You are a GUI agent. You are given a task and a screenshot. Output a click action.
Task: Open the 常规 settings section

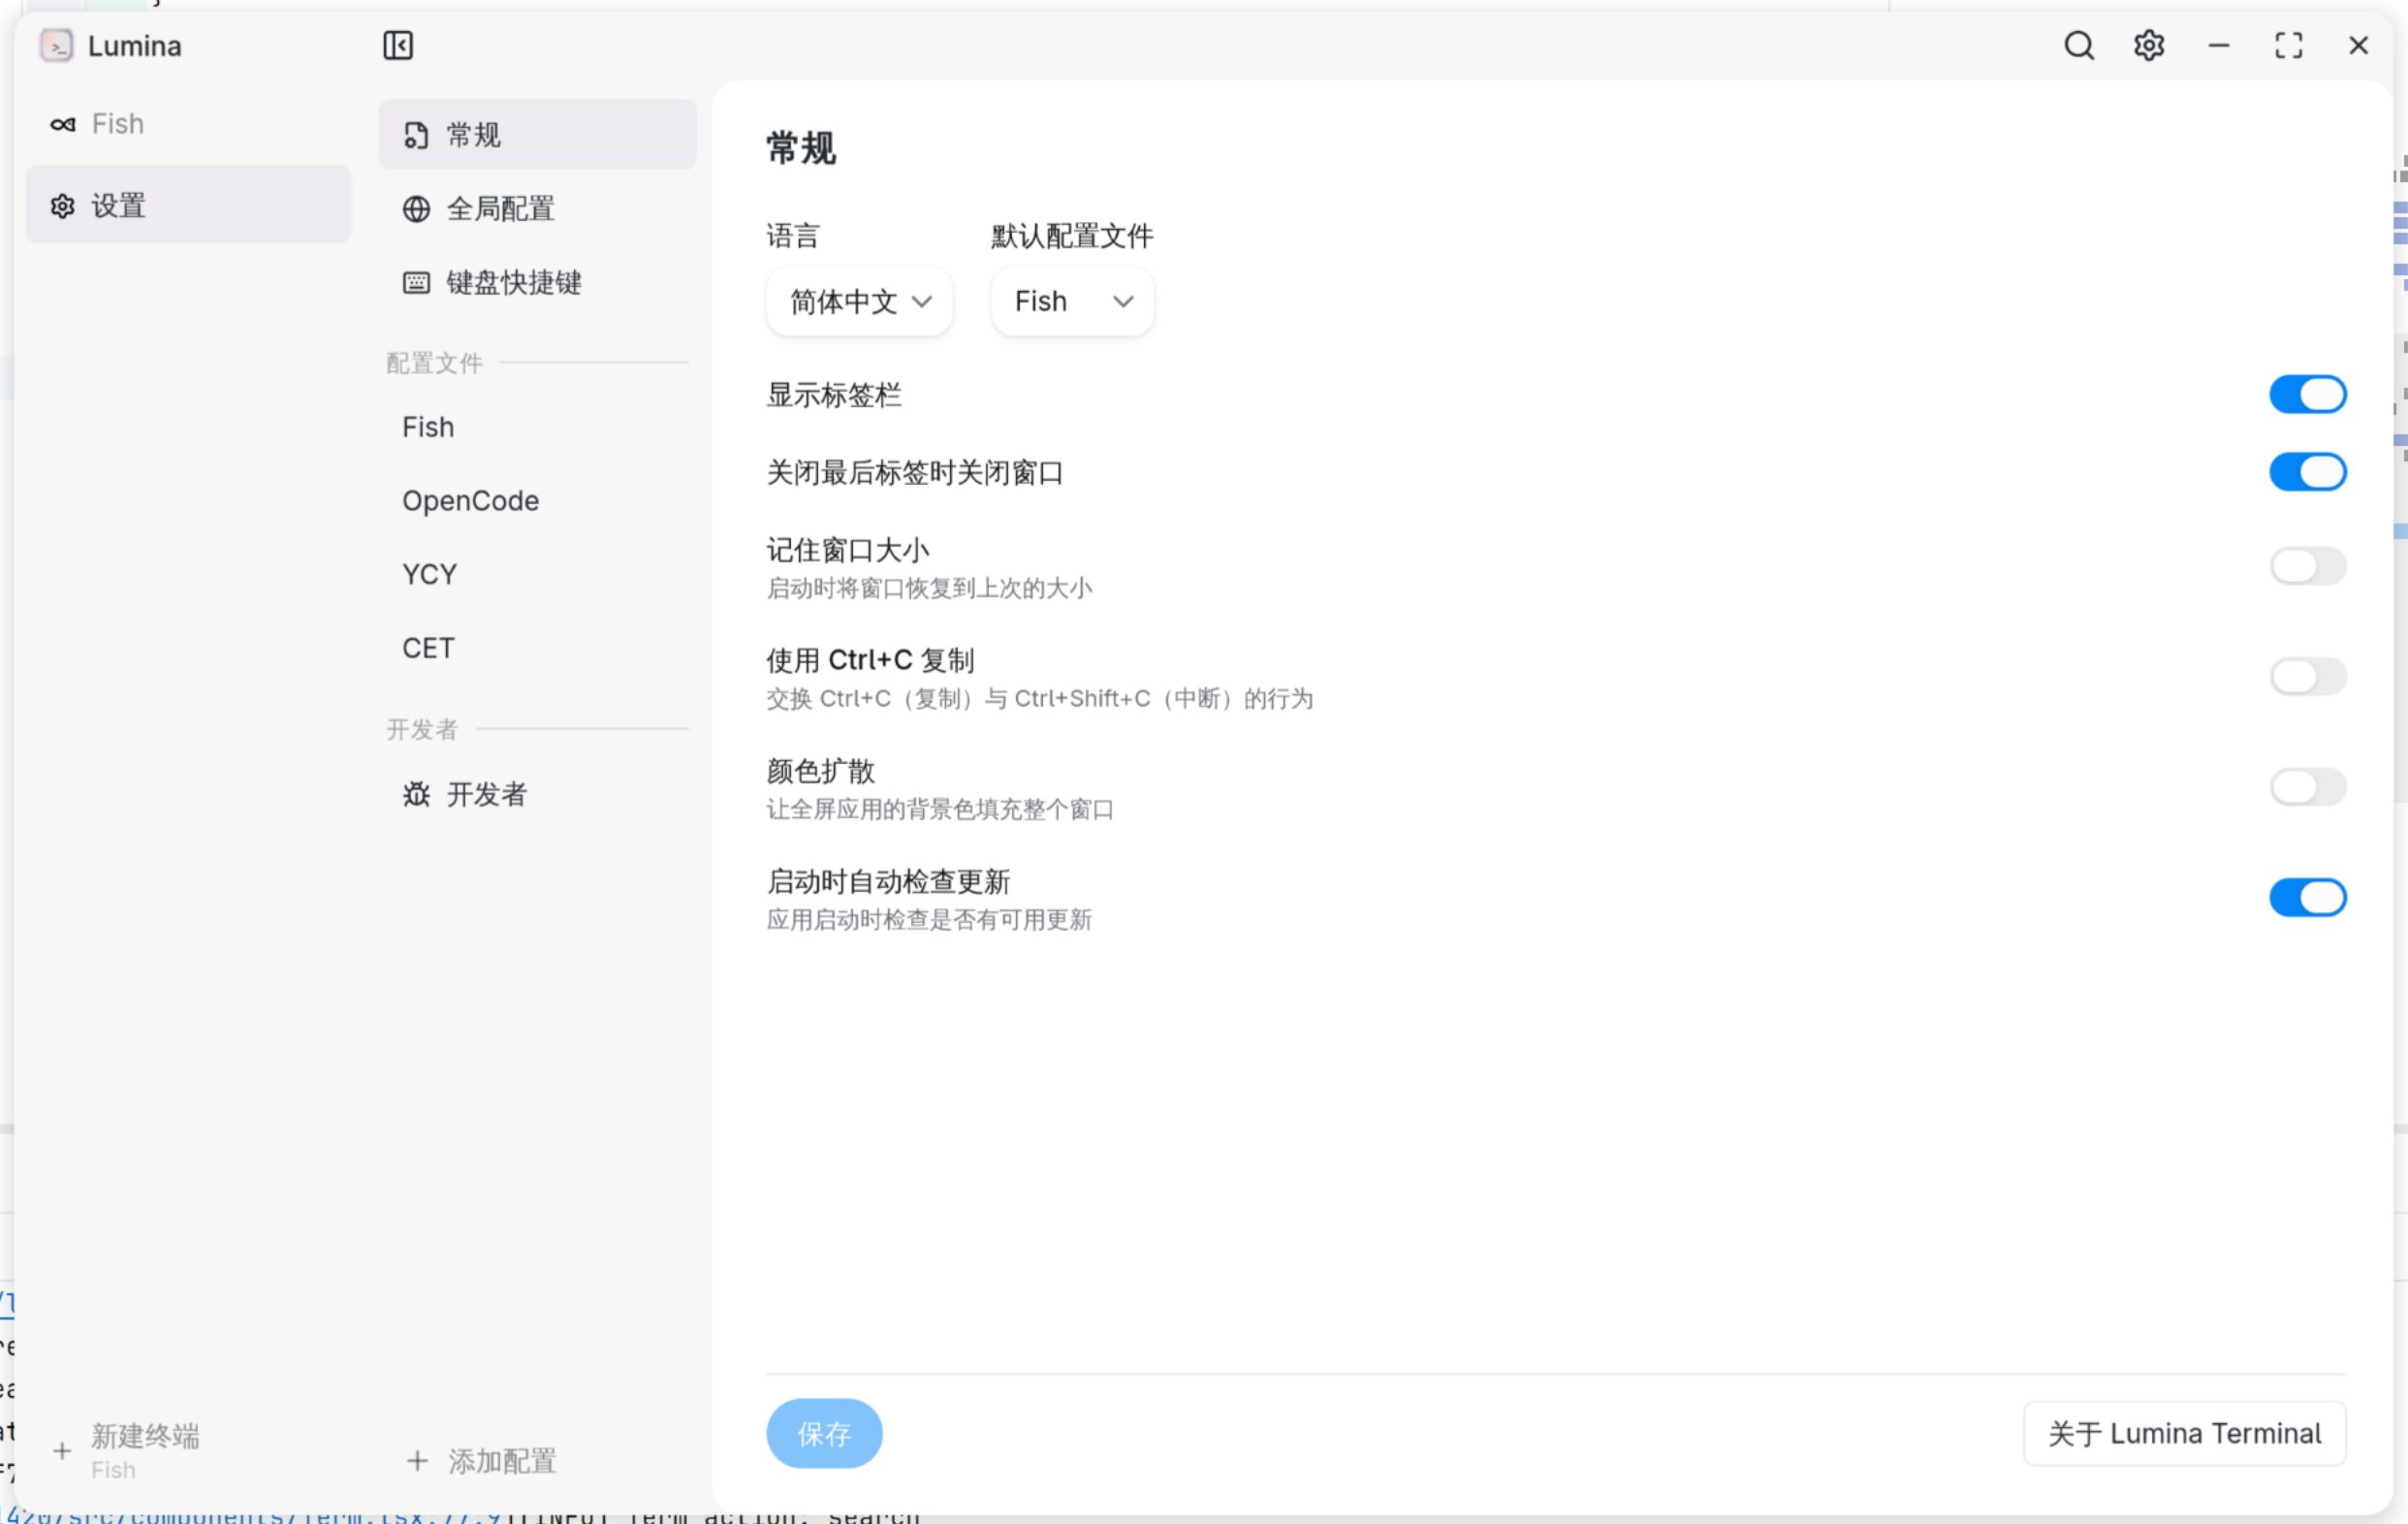[x=537, y=135]
